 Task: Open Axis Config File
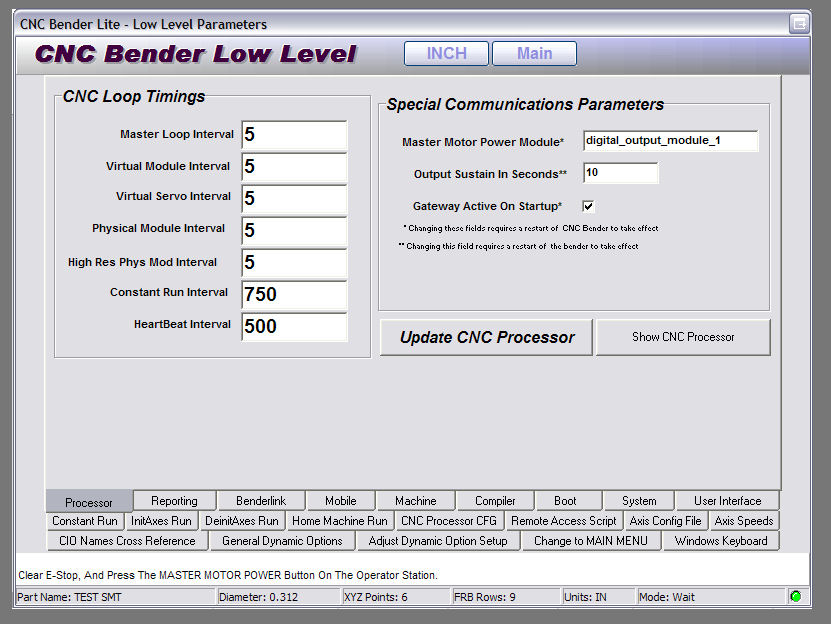665,521
